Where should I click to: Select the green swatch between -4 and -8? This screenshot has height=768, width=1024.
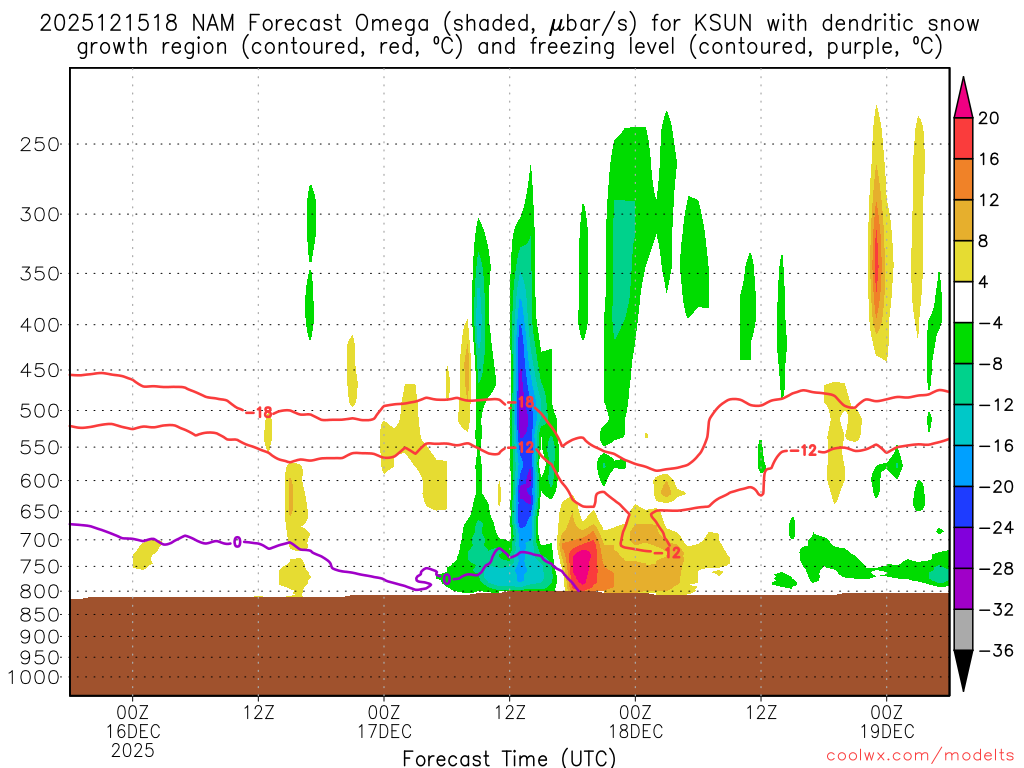963,344
